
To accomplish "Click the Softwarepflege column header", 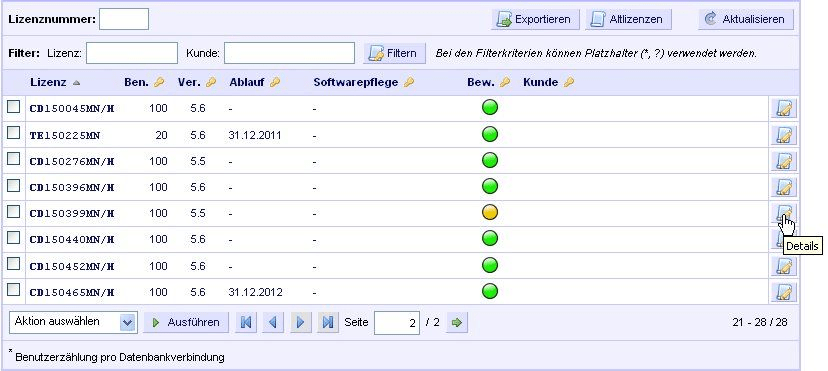I will tap(356, 82).
